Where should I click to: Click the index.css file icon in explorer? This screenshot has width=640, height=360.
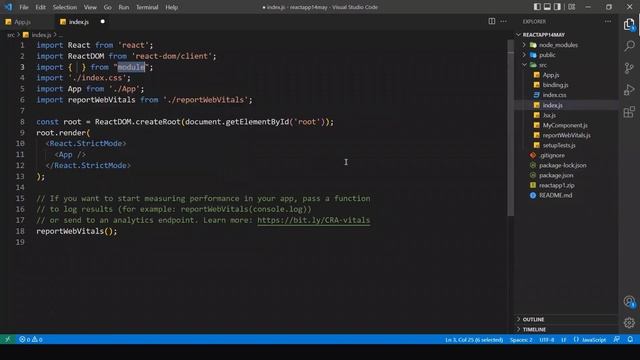pyautogui.click(x=536, y=95)
